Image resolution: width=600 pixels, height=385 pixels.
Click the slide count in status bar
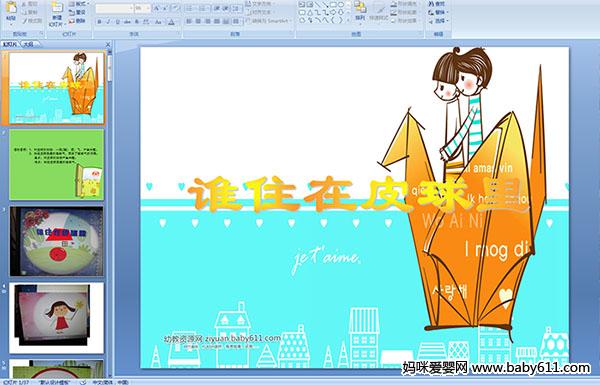[x=16, y=382]
